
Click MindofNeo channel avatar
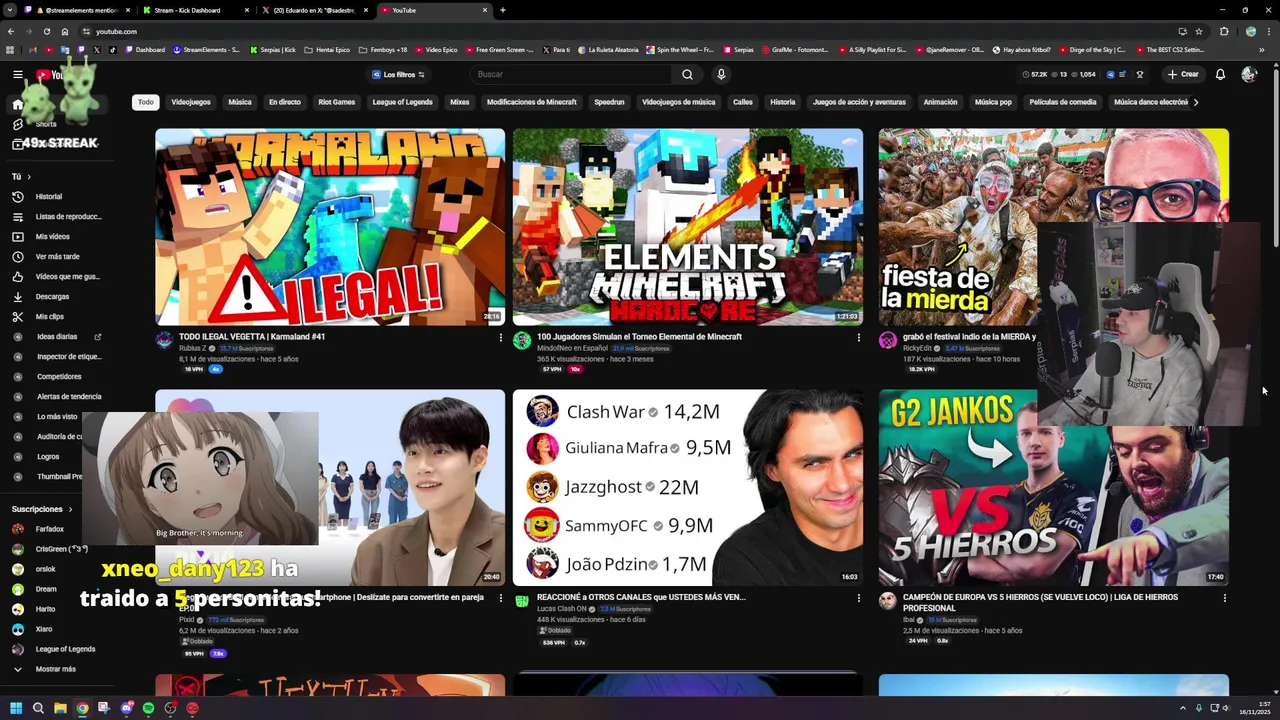[x=521, y=341]
